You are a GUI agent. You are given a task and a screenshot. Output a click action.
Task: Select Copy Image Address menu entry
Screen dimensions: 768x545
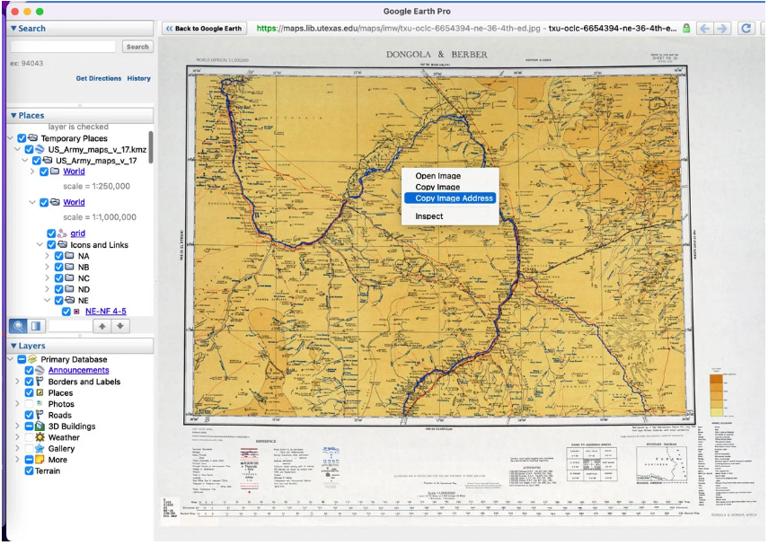(450, 198)
